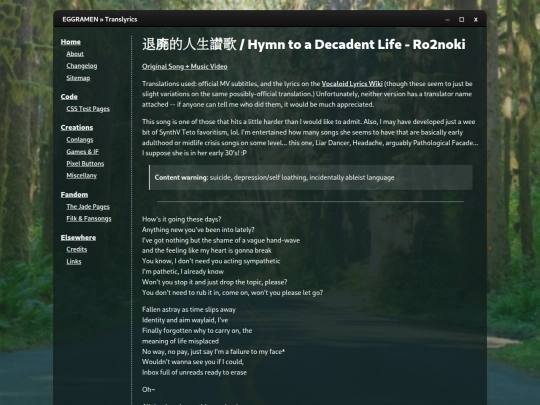This screenshot has width=540, height=405.
Task: Click lyric 'meaning of life misplaced'
Action: 180,341
